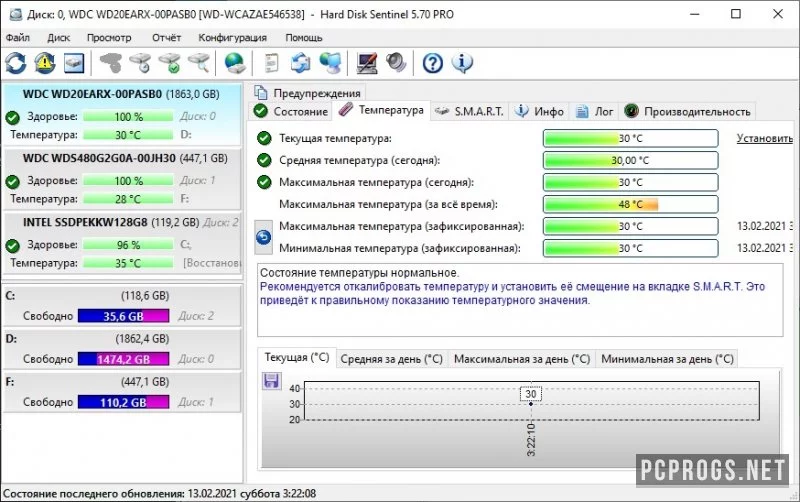The image size is (800, 502).
Task: Select the Максимальная за день (°C) chart tab
Action: 522,359
